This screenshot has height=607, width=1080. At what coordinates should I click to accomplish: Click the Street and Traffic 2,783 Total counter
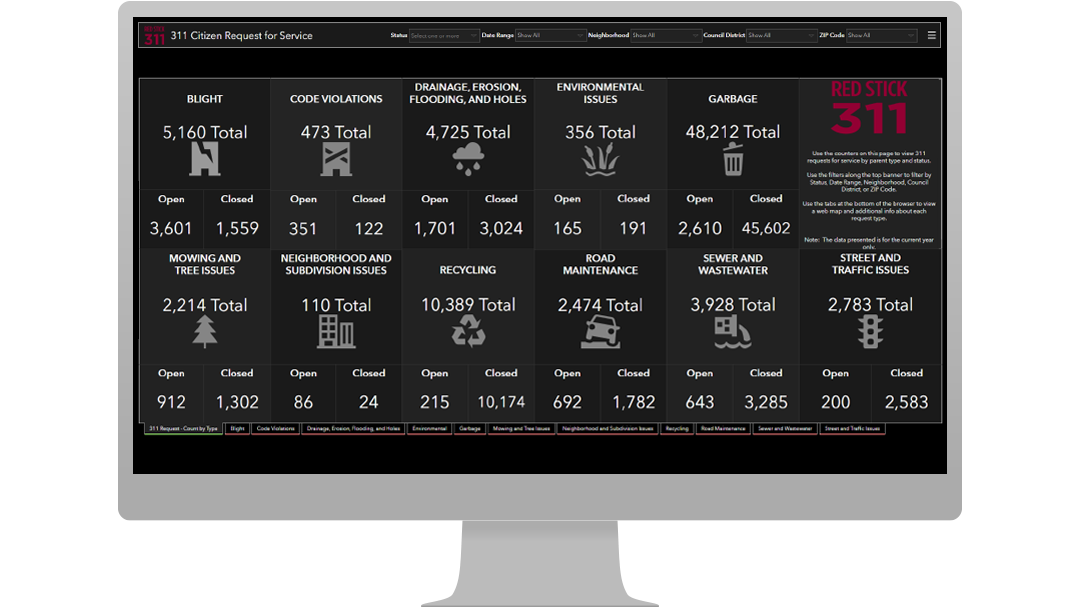point(870,305)
